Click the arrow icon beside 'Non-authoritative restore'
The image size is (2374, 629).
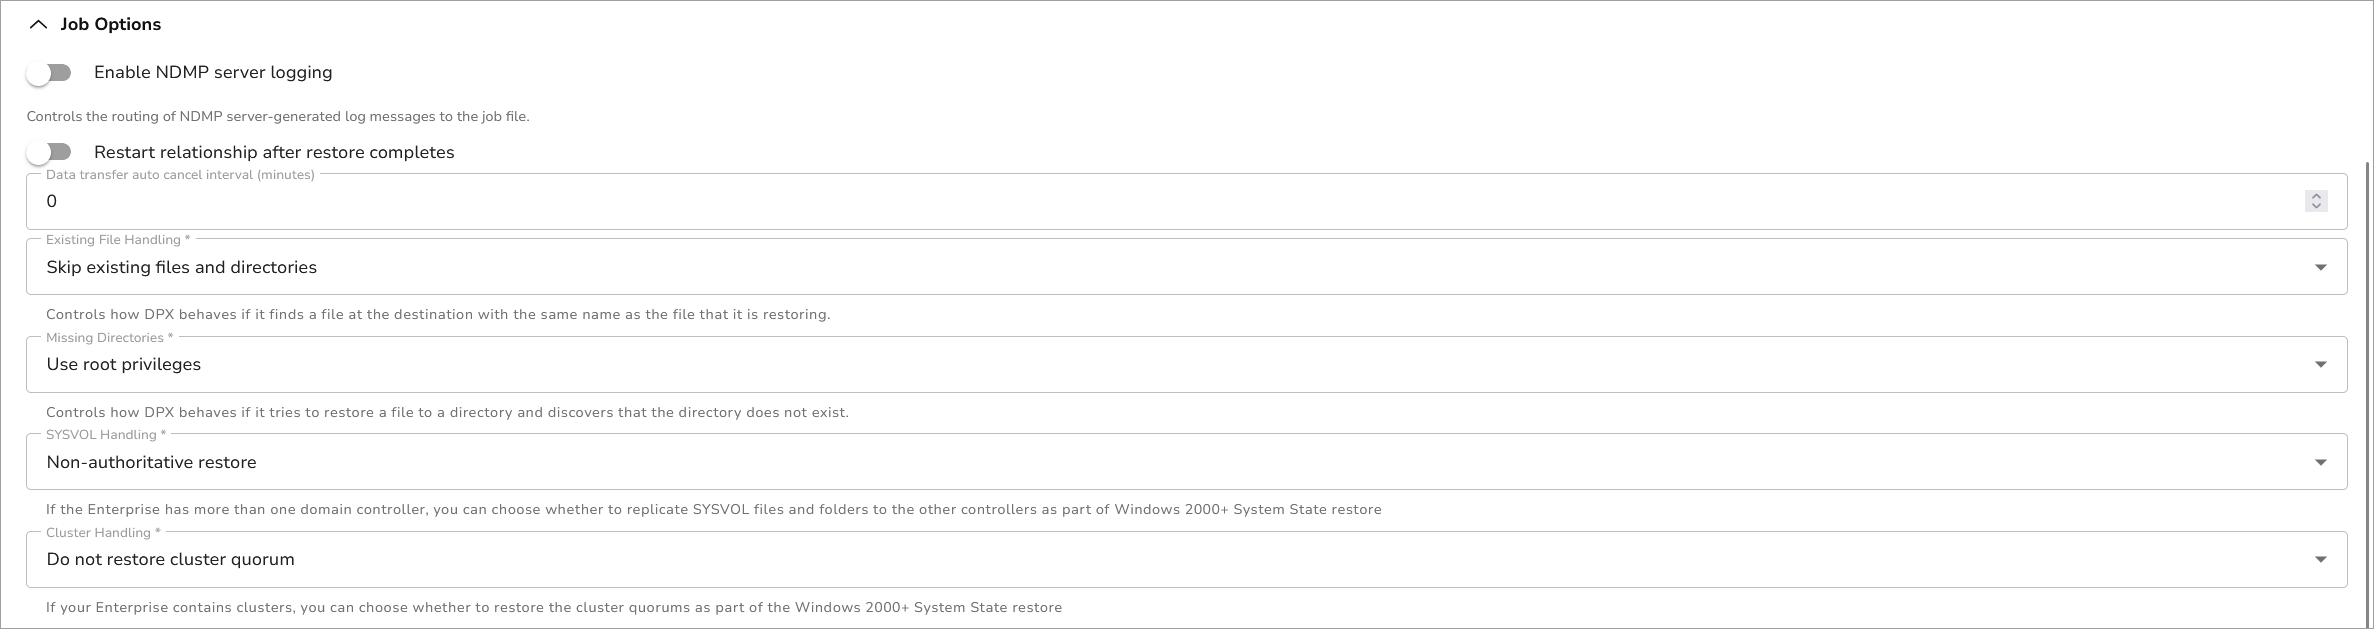tap(2320, 462)
